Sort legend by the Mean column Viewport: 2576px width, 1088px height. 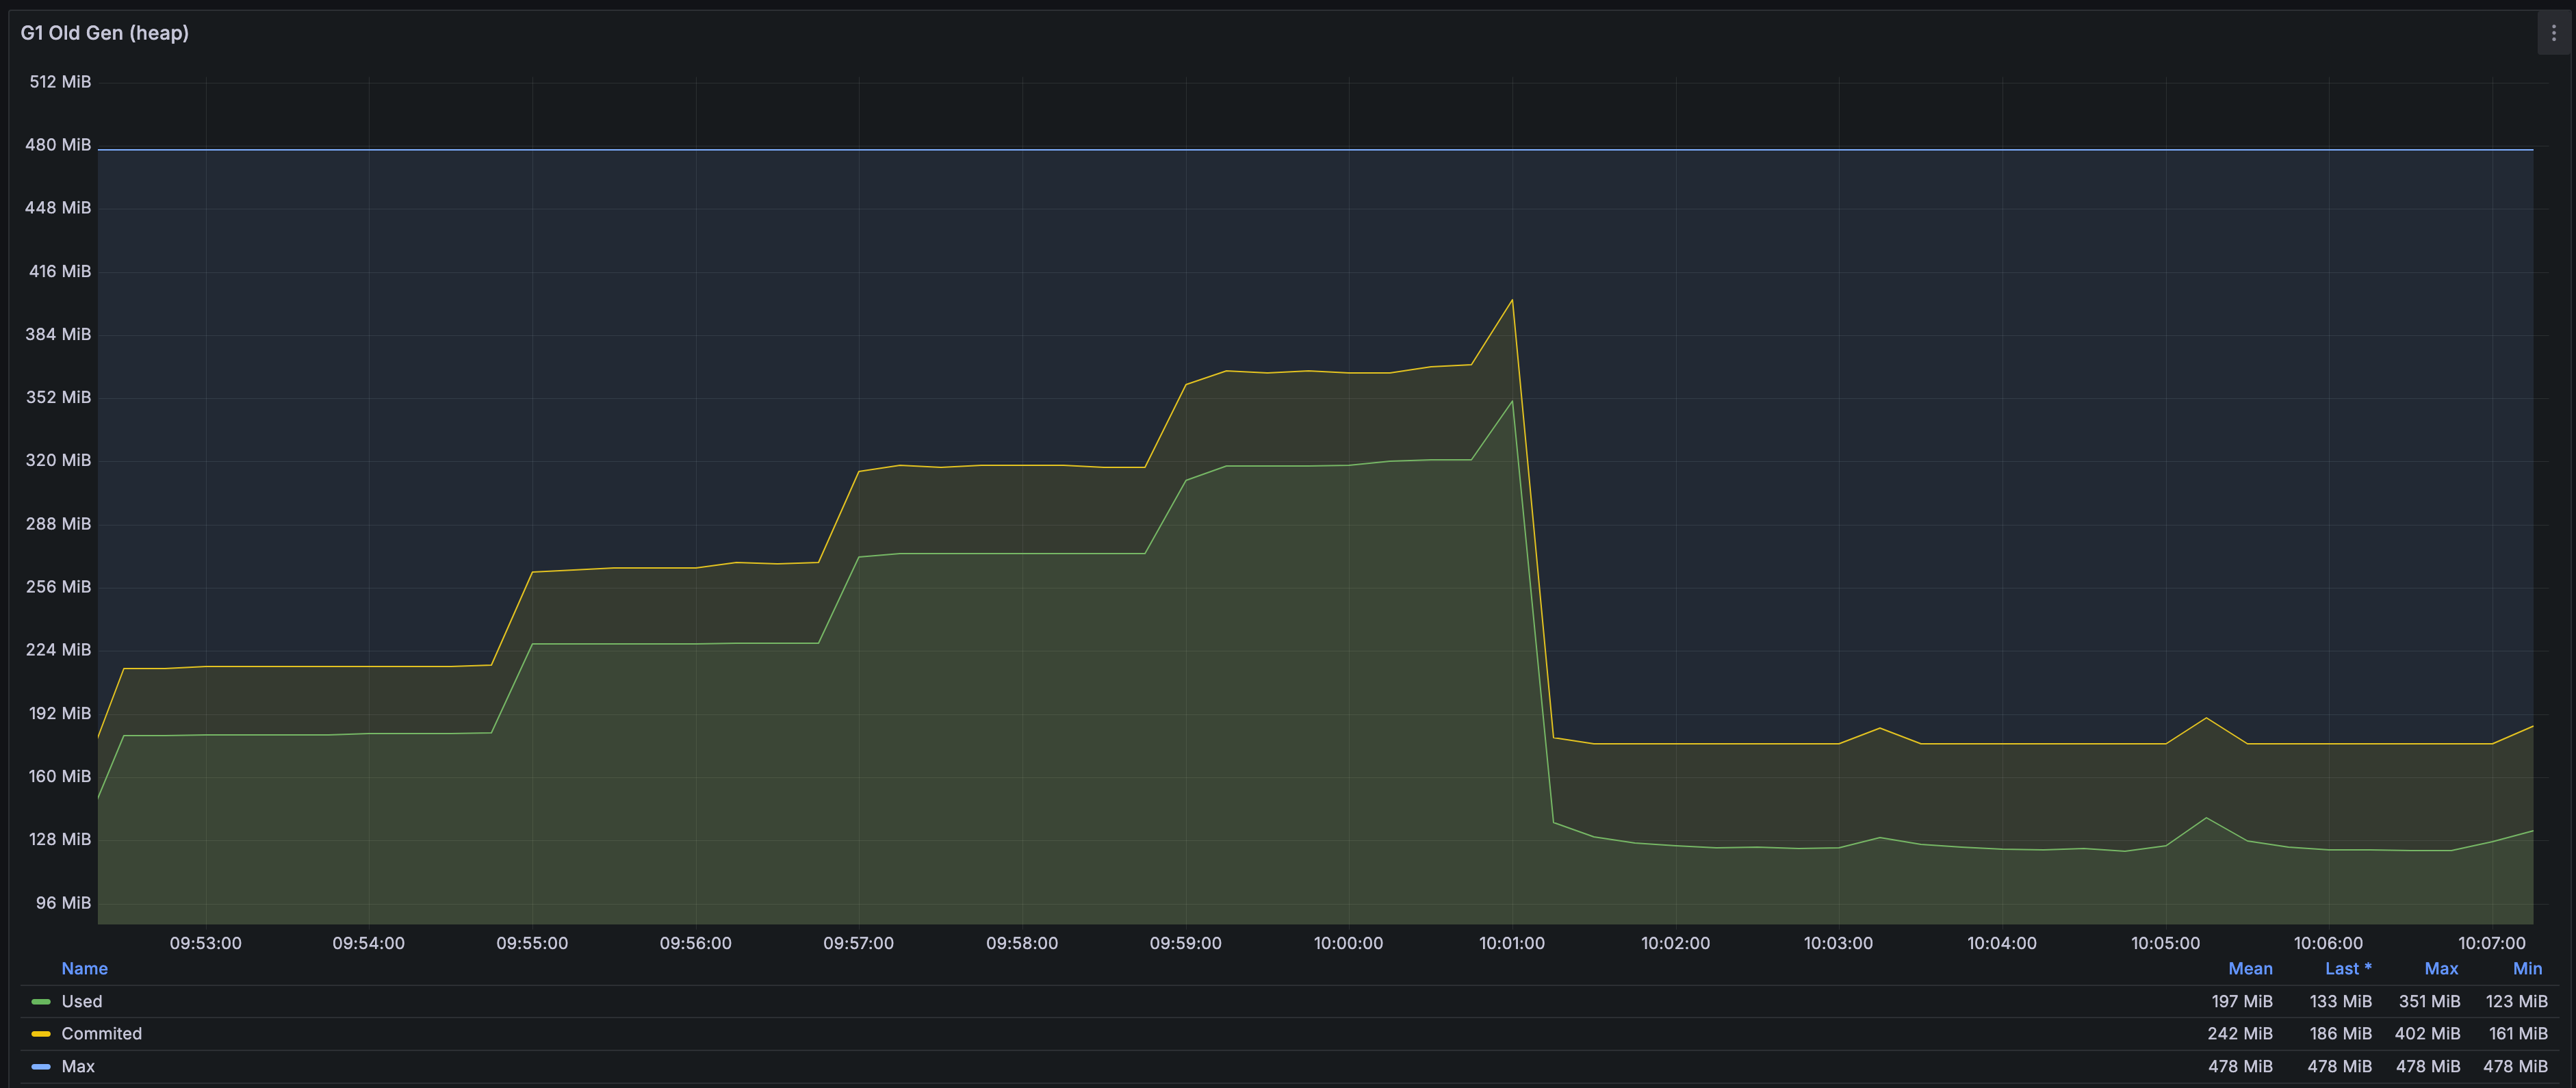coord(2250,968)
